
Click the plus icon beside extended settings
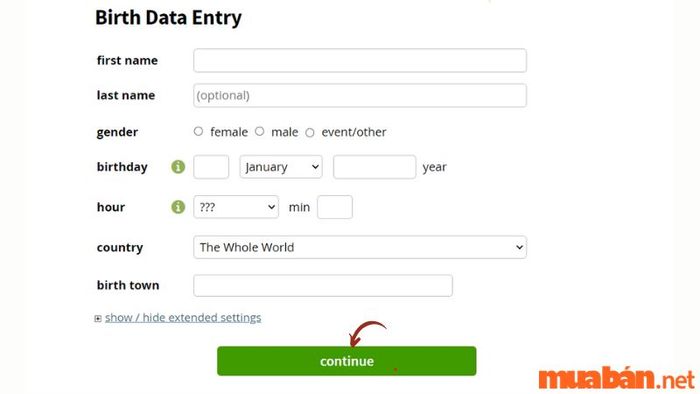pyautogui.click(x=98, y=318)
